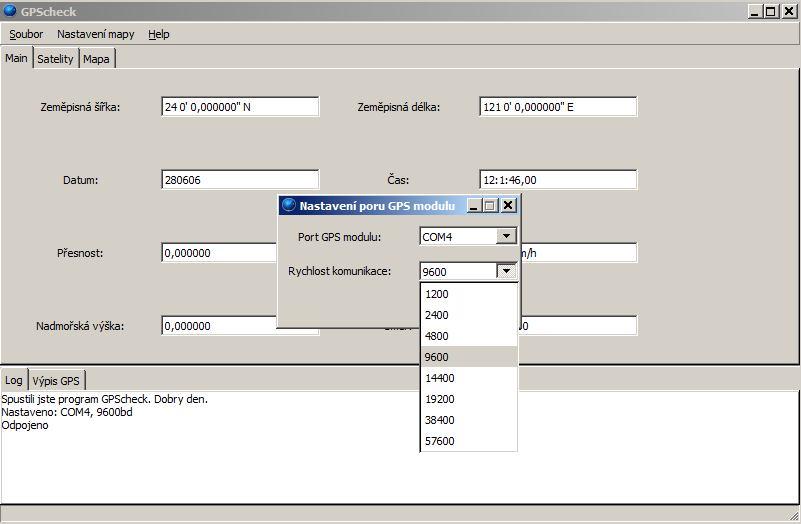801x524 pixels.
Task: Click the Čas time field
Action: 558,180
